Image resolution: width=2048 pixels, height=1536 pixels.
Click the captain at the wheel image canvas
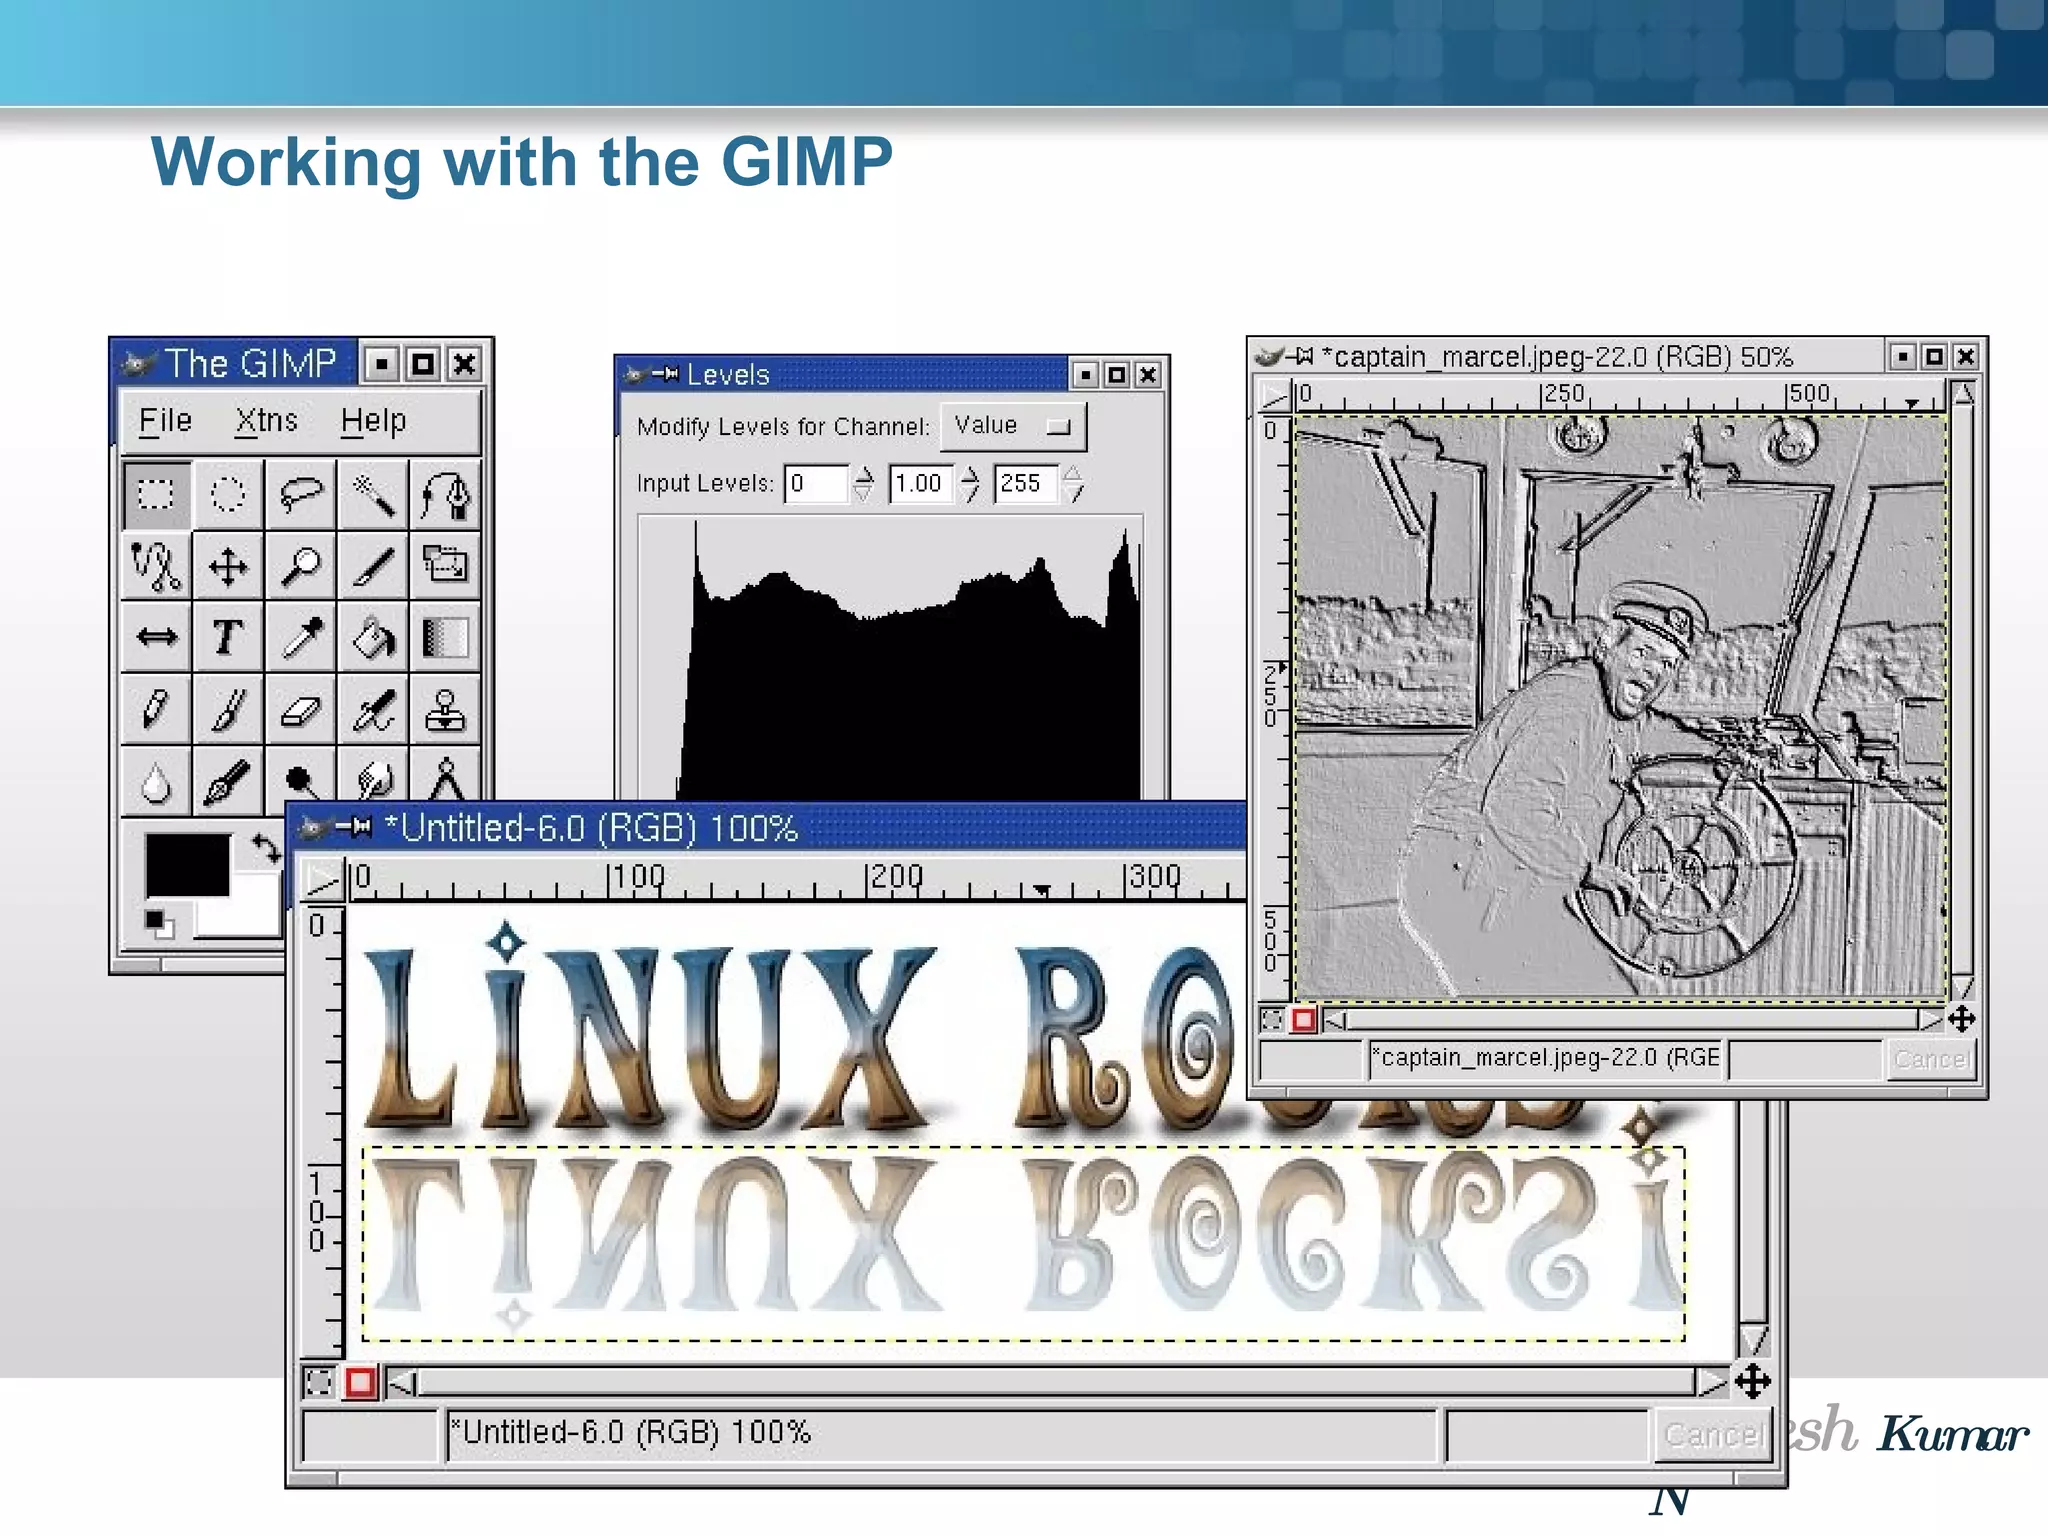tap(1620, 707)
